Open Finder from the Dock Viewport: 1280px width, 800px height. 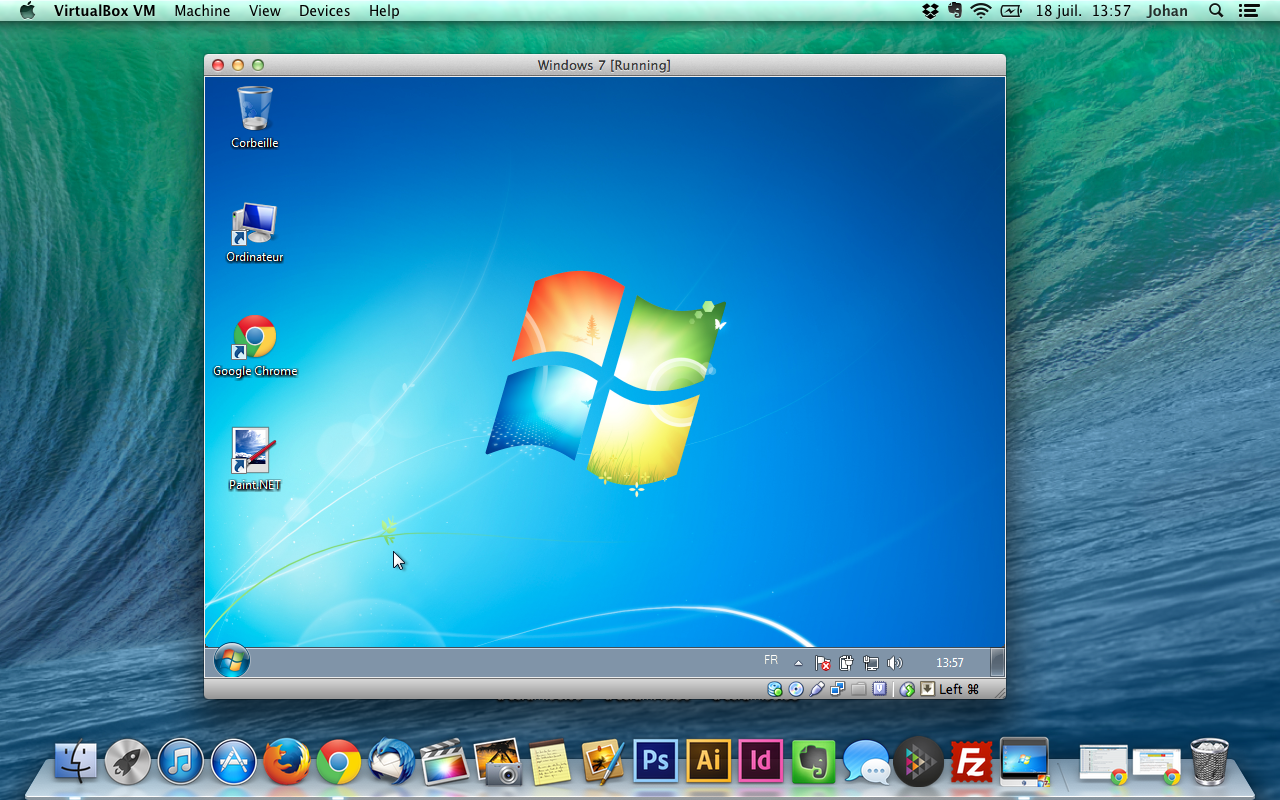(76, 763)
